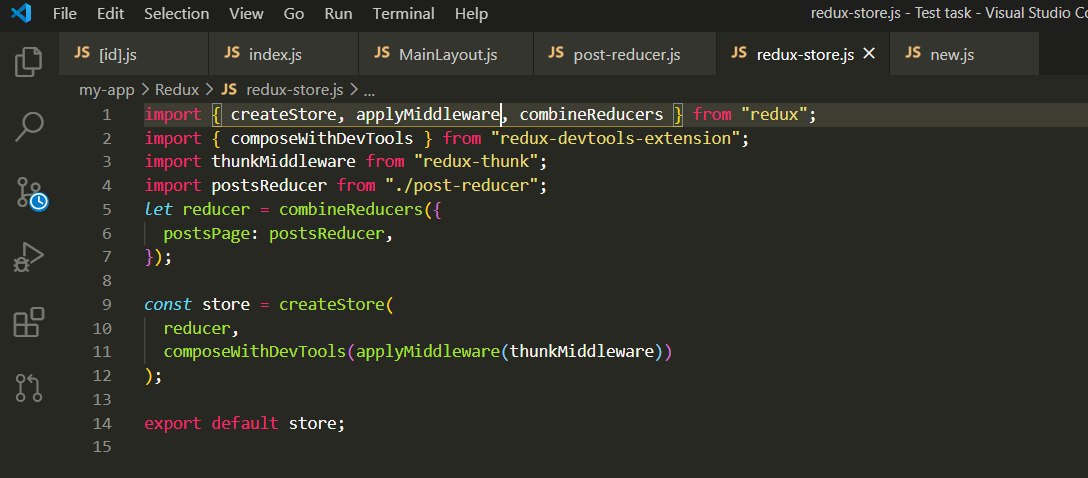Click line number 9 in gutter
Viewport: 1088px width, 478px height.
pyautogui.click(x=106, y=305)
